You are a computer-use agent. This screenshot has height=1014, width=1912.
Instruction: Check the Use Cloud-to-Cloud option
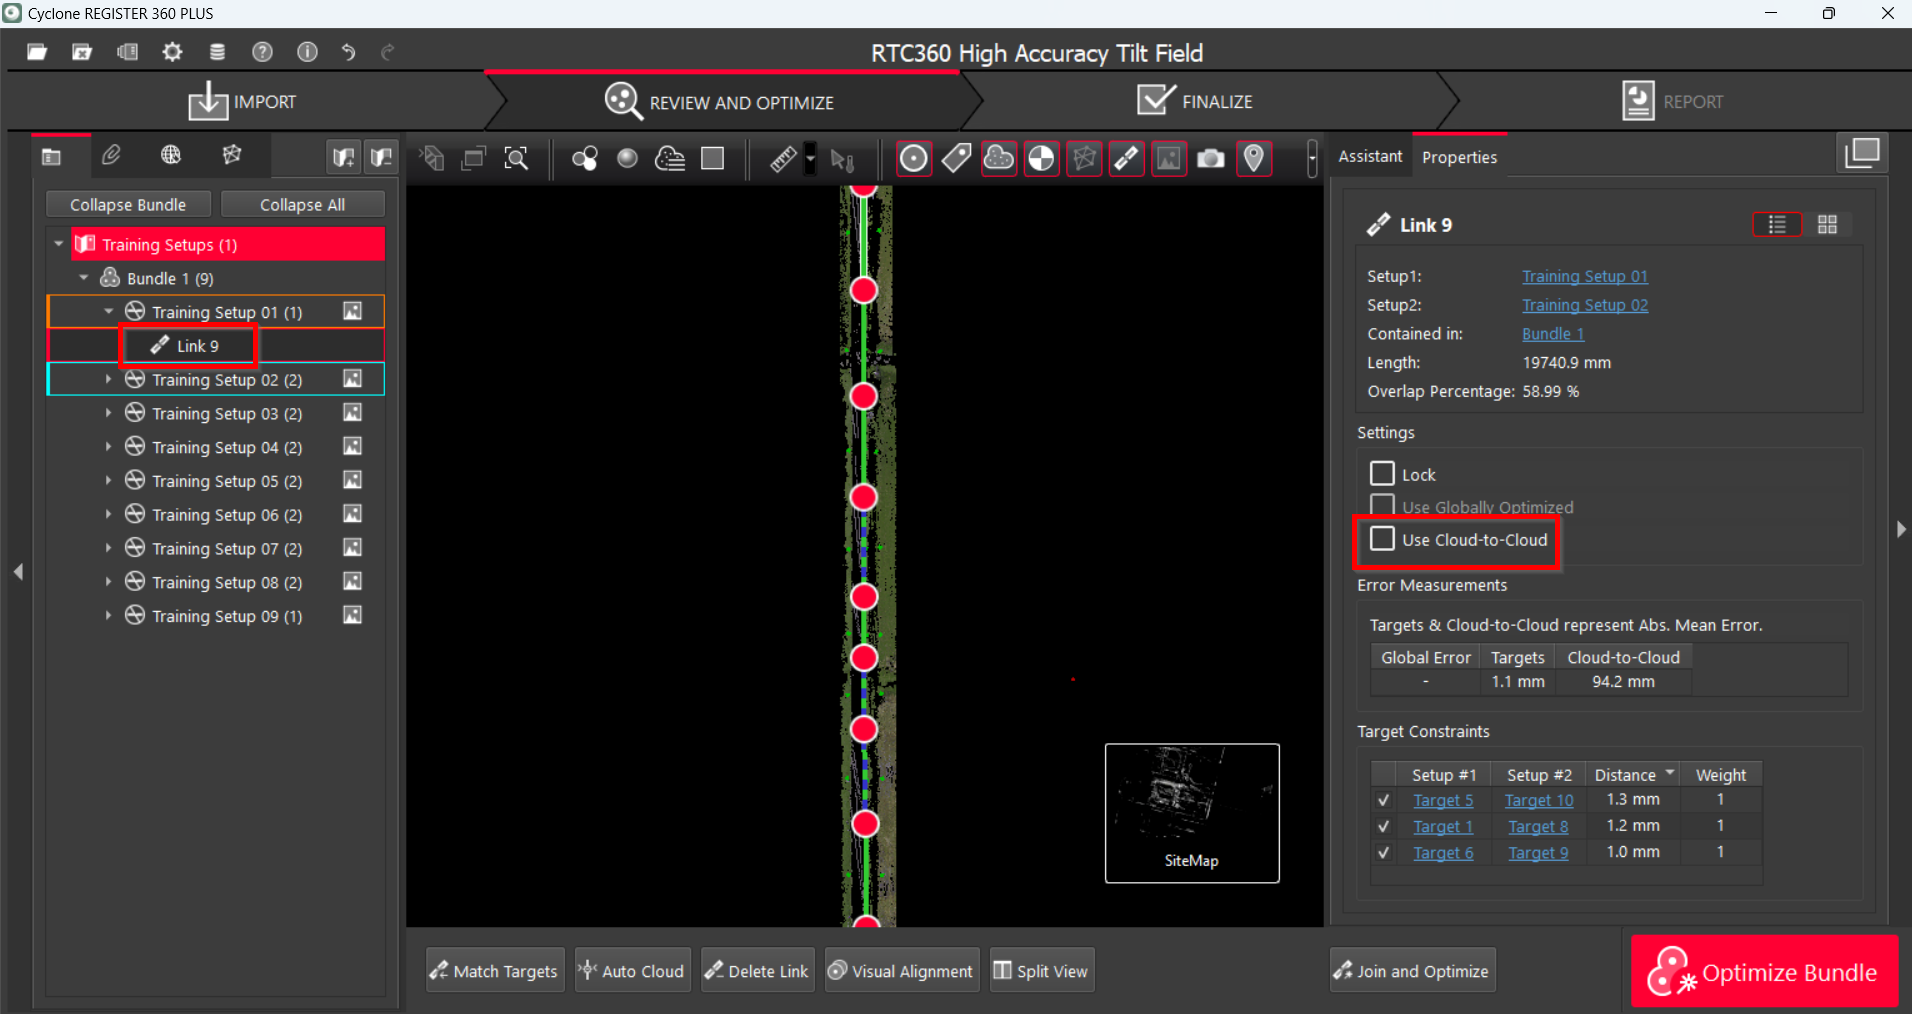(x=1382, y=539)
